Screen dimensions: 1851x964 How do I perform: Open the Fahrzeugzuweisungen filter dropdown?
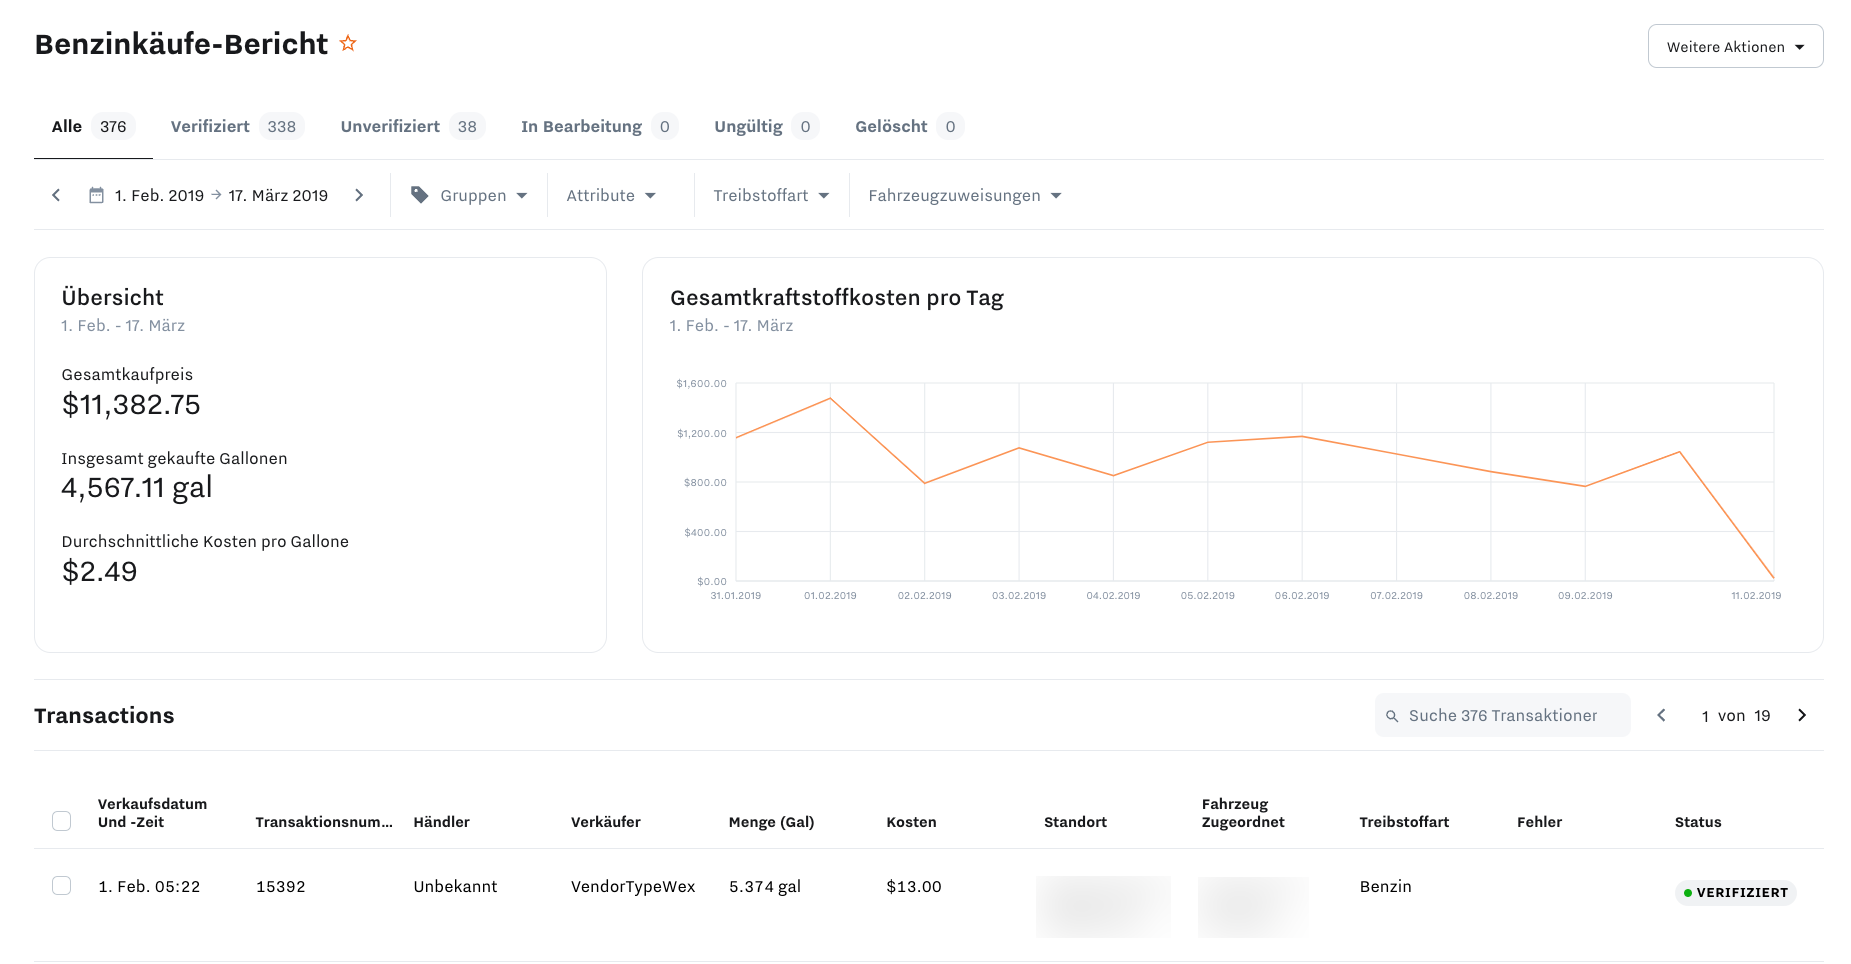click(964, 195)
